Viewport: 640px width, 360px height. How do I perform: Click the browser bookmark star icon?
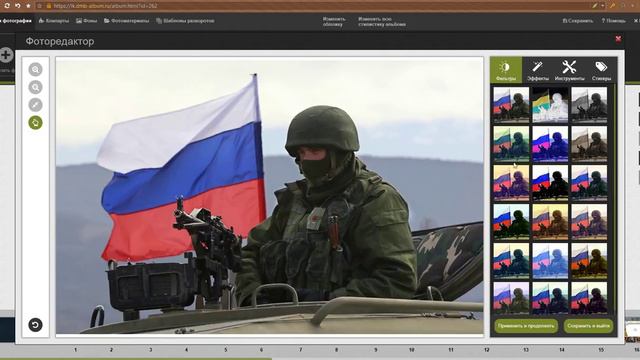point(28,6)
